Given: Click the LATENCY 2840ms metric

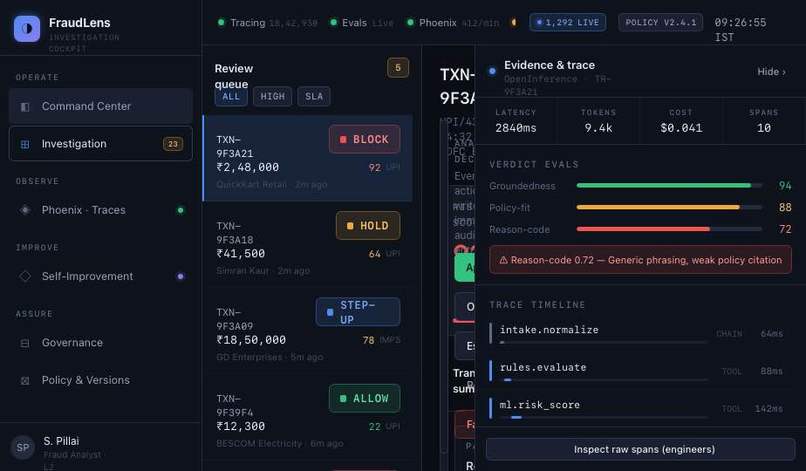Looking at the screenshot, I should pyautogui.click(x=516, y=121).
